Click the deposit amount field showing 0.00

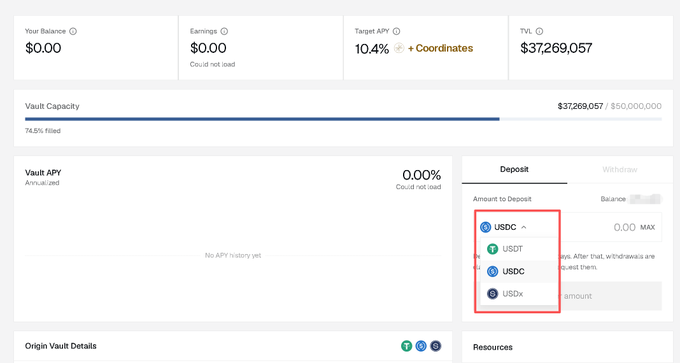pyautogui.click(x=624, y=227)
